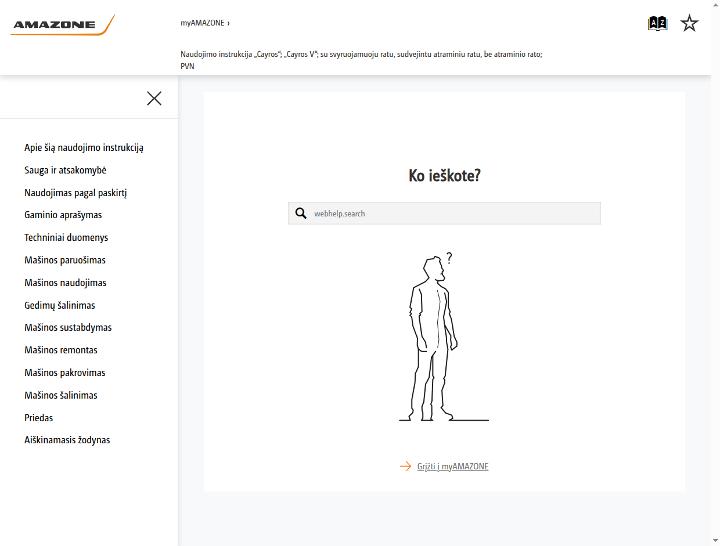
Task: Click the scrollbar down arrow
Action: pos(715,541)
